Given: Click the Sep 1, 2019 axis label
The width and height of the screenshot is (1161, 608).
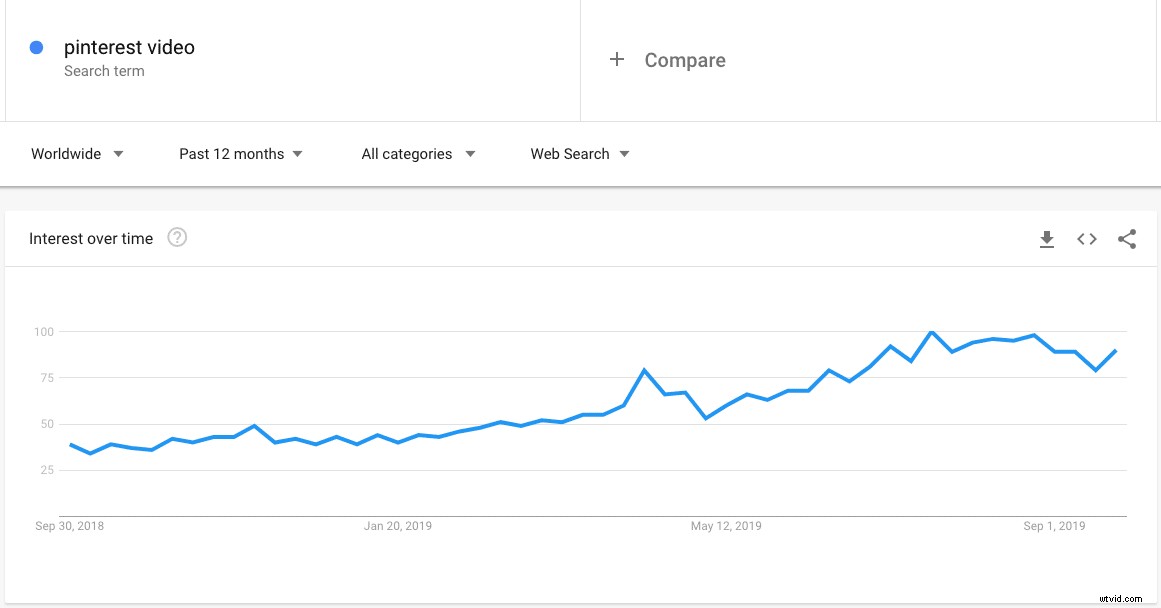Looking at the screenshot, I should [x=1054, y=525].
